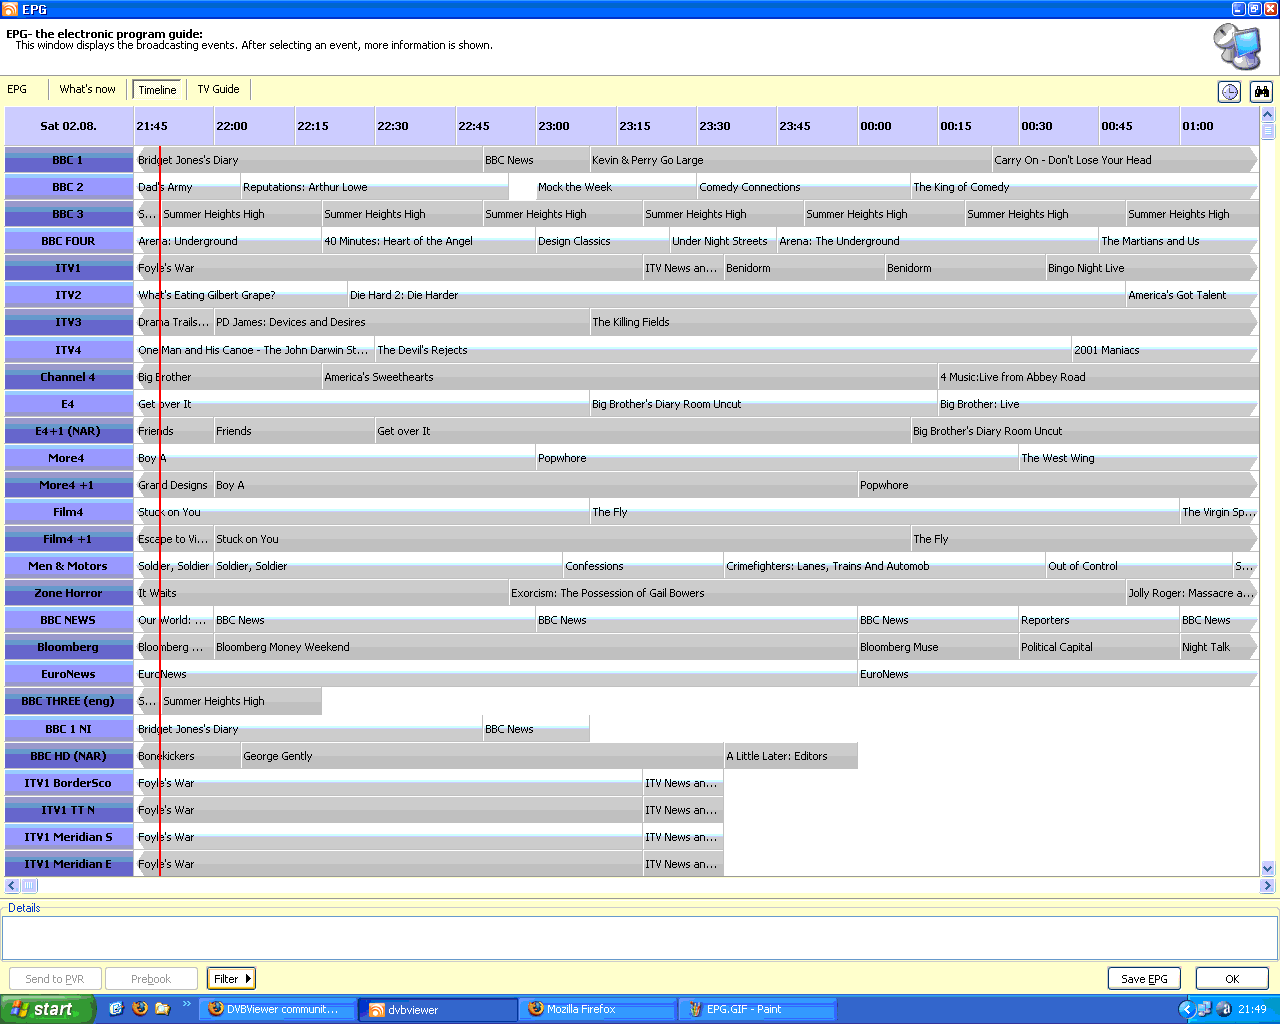This screenshot has height=1024, width=1280.
Task: Select the Channel 4 channel header
Action: (68, 377)
